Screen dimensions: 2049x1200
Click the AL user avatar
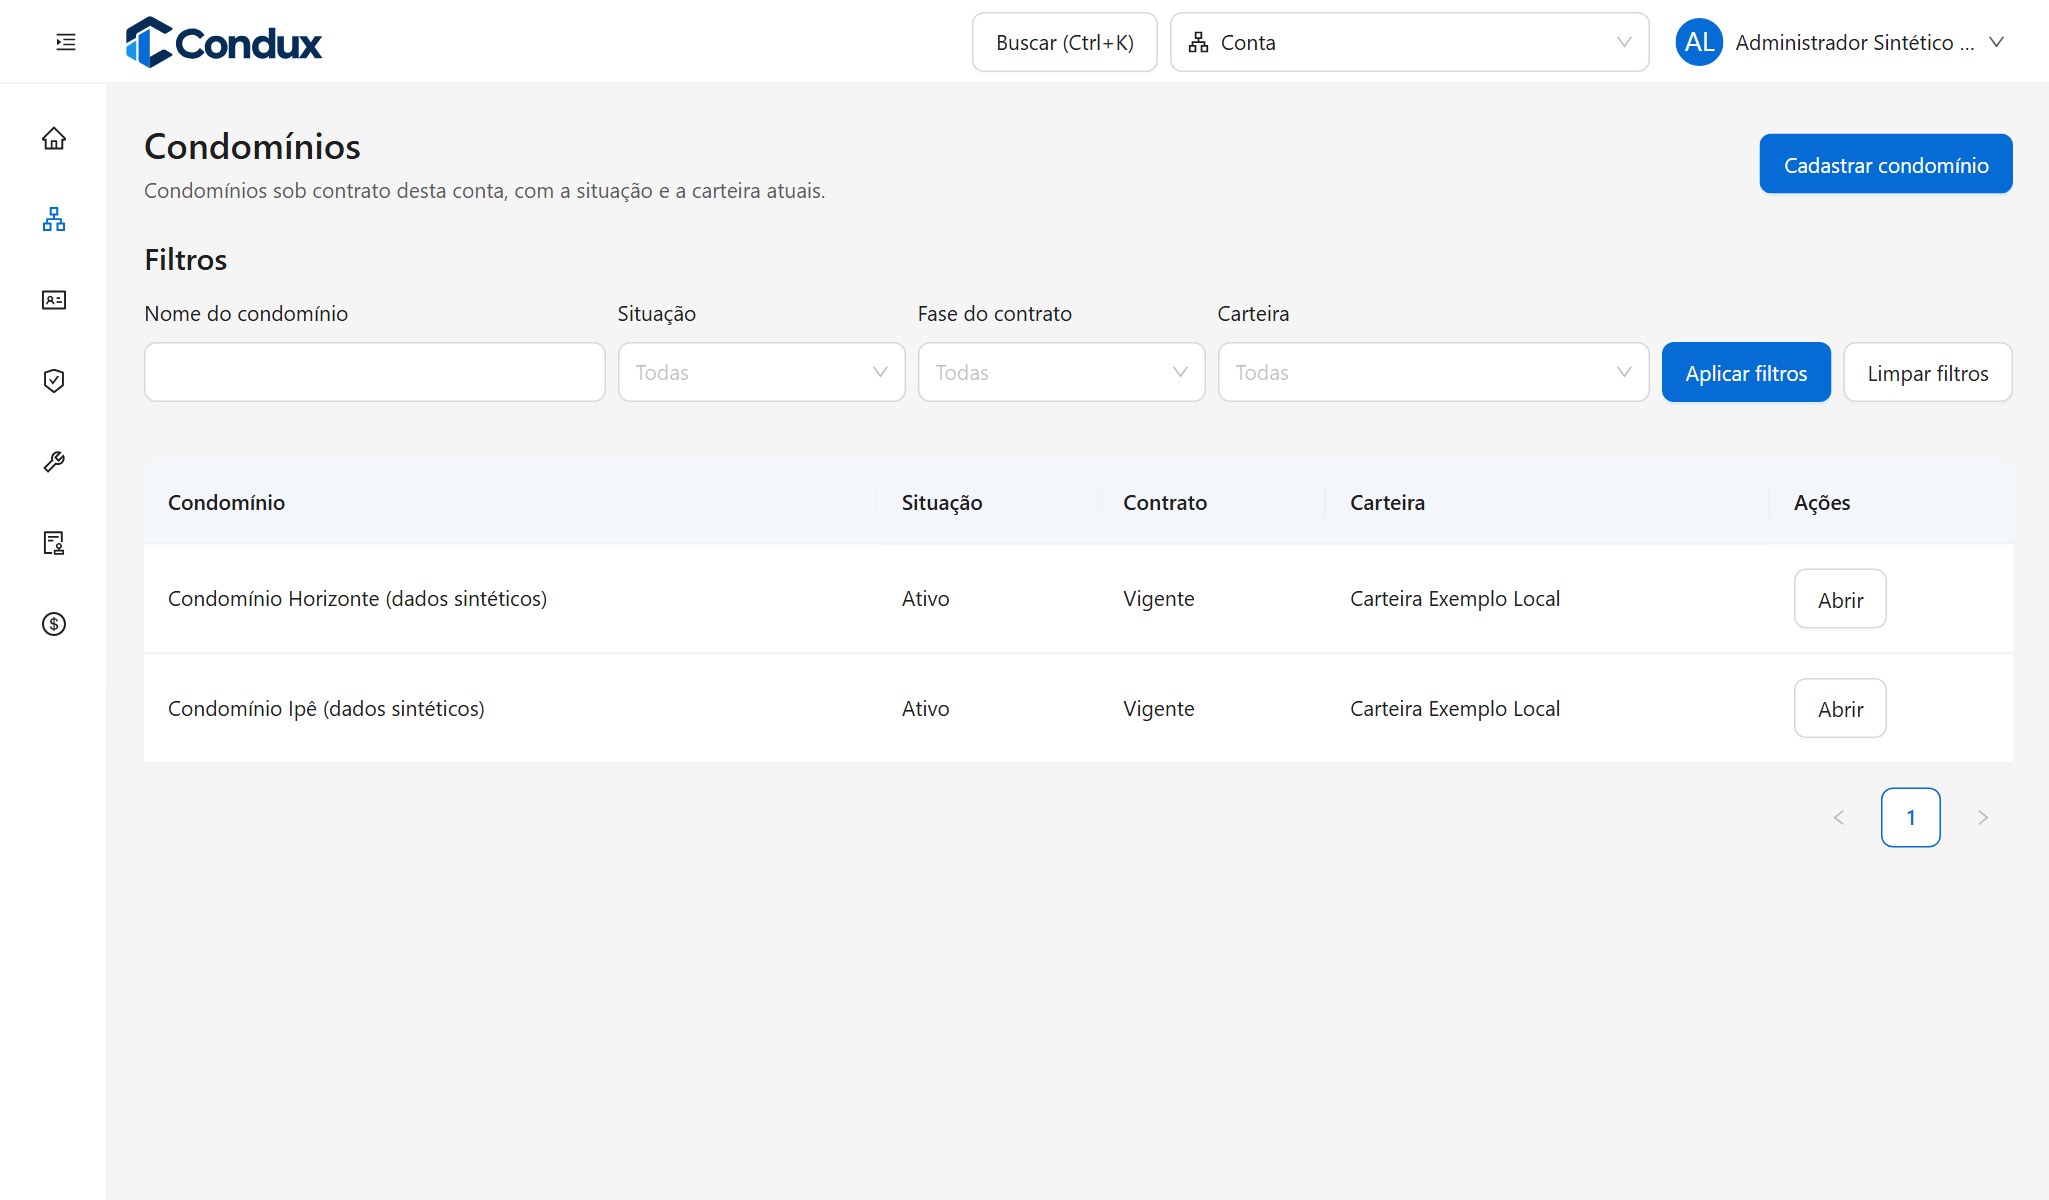click(1699, 42)
